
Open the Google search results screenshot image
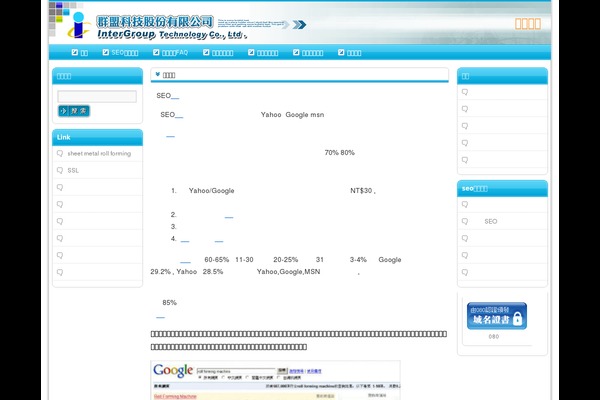276,380
